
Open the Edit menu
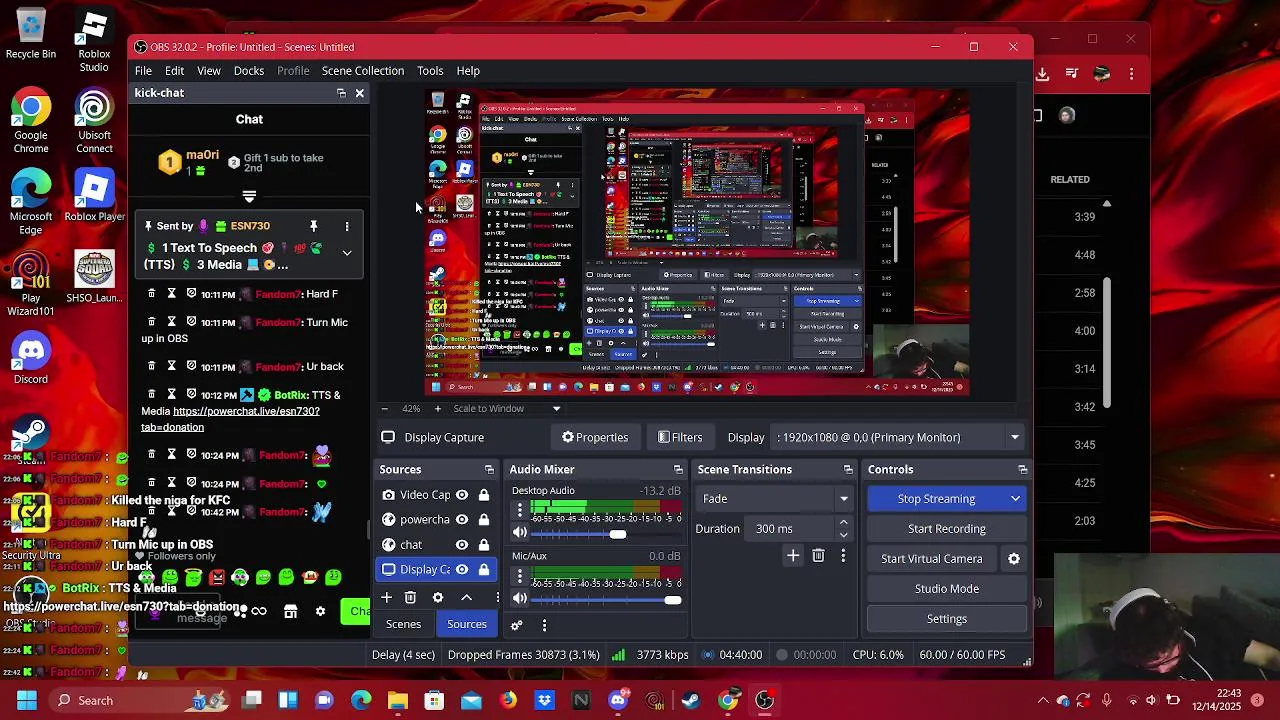174,71
